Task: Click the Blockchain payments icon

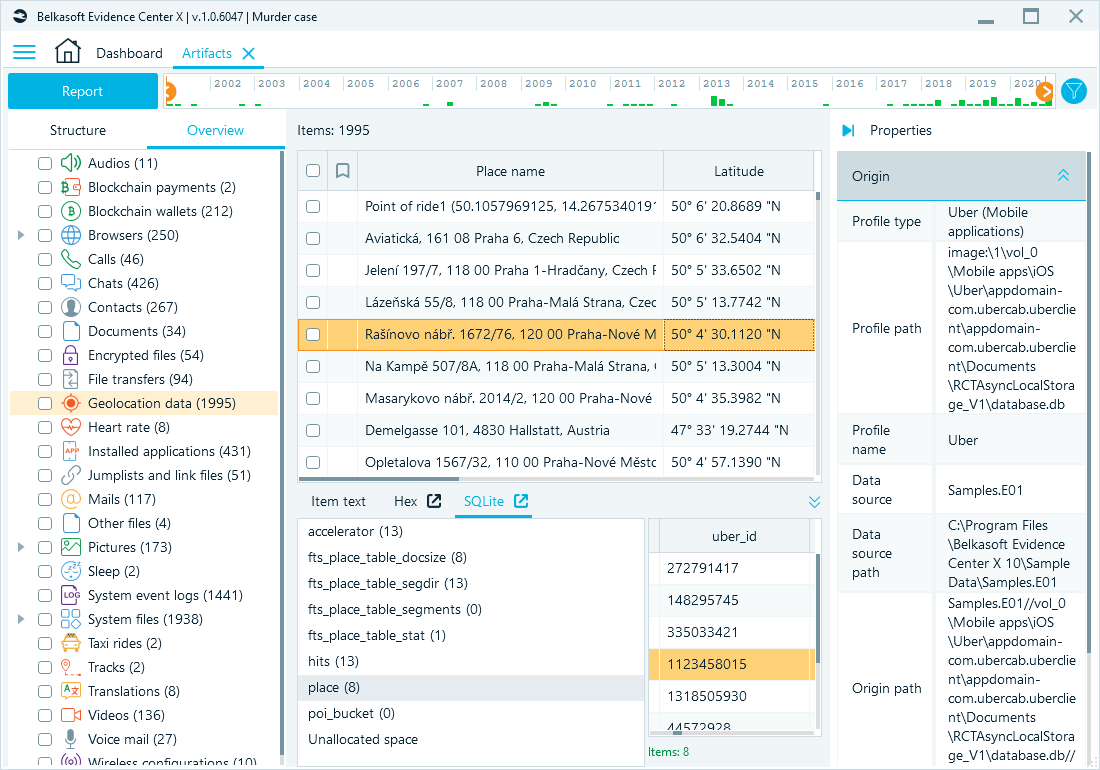Action: tap(71, 187)
